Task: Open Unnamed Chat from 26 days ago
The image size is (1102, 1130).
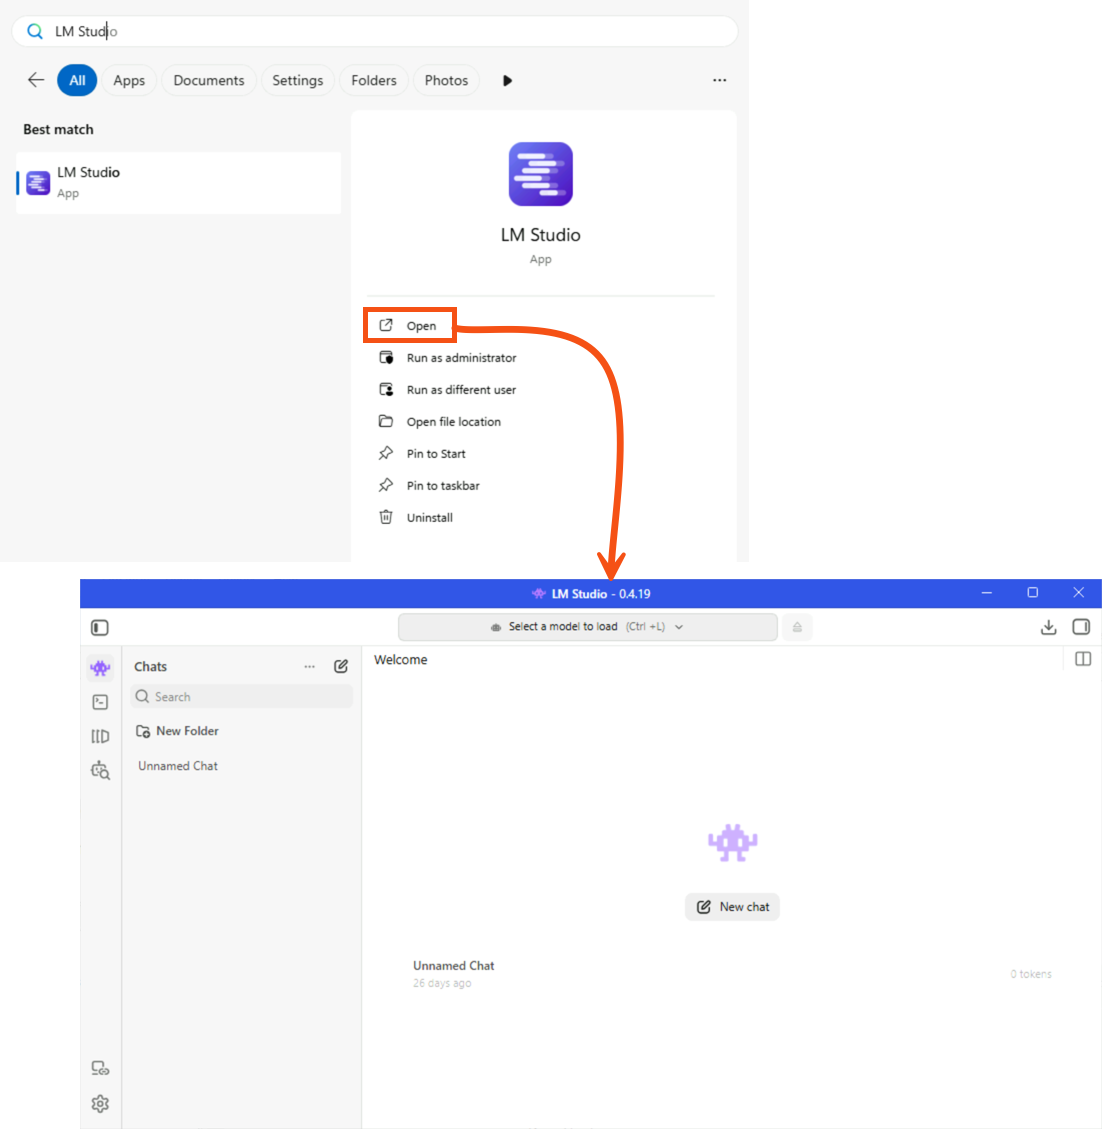Action: point(731,974)
